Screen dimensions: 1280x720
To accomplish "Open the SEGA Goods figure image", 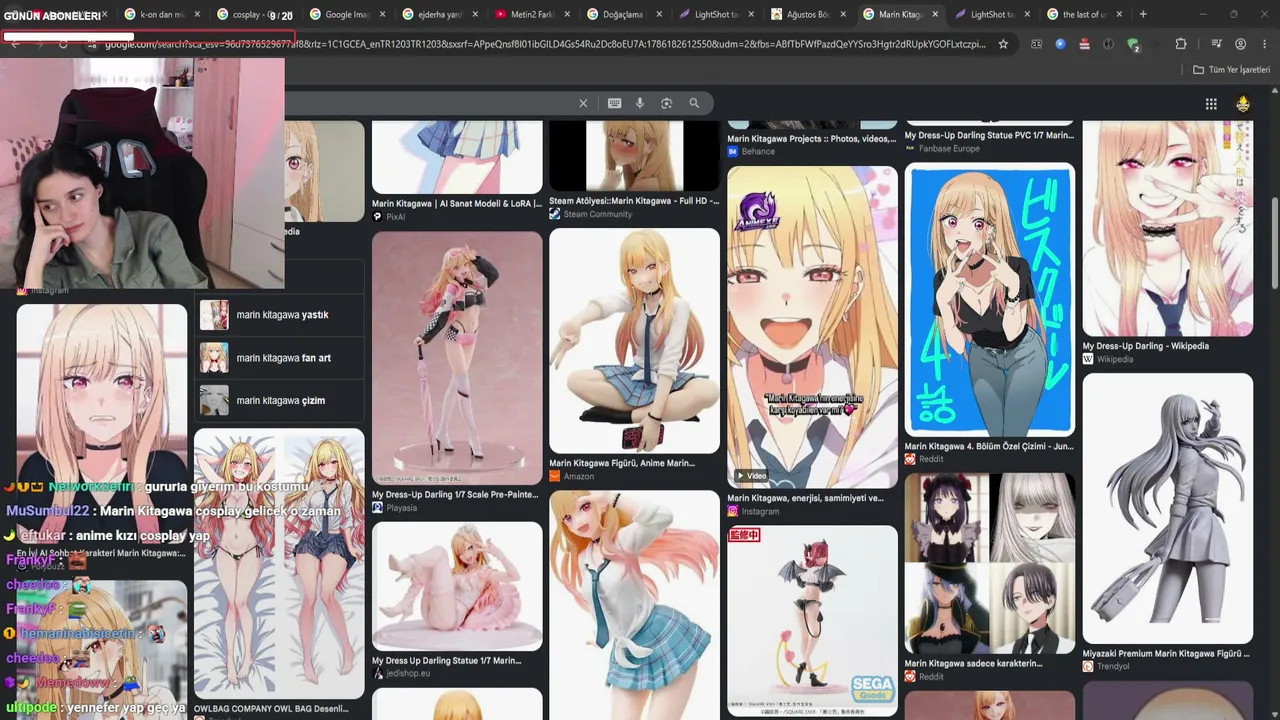I will (x=812, y=621).
